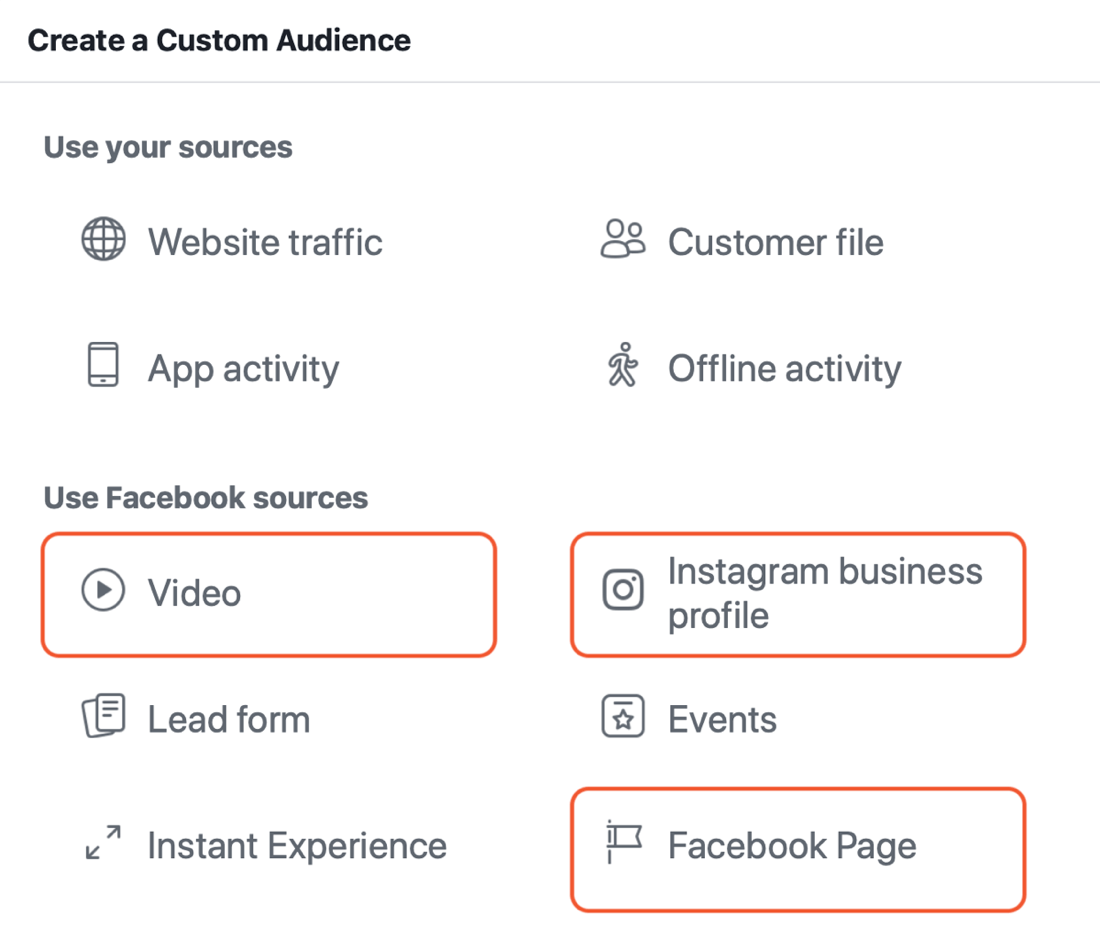Click the Instagram camera icon
Image resolution: width=1100 pixels, height=938 pixels.
click(623, 592)
